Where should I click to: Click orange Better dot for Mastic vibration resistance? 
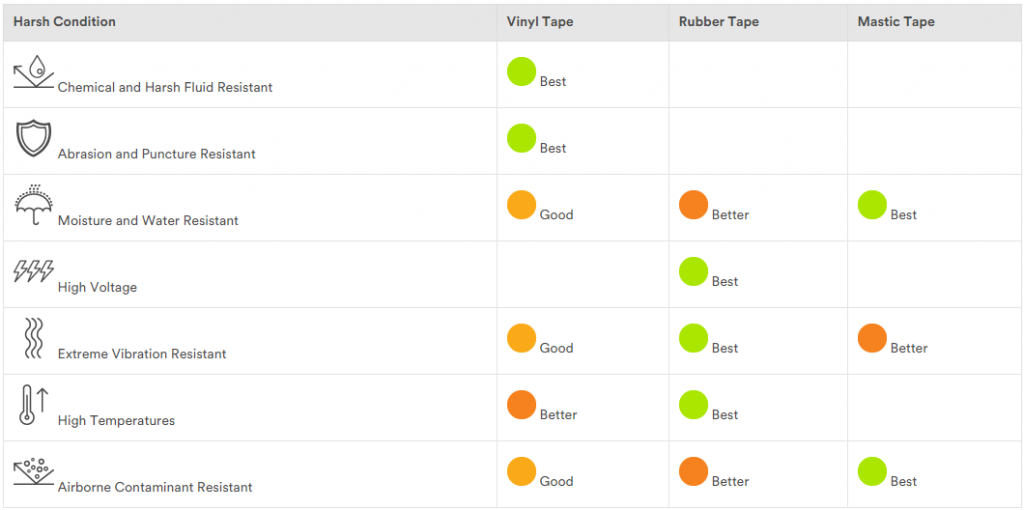click(872, 338)
